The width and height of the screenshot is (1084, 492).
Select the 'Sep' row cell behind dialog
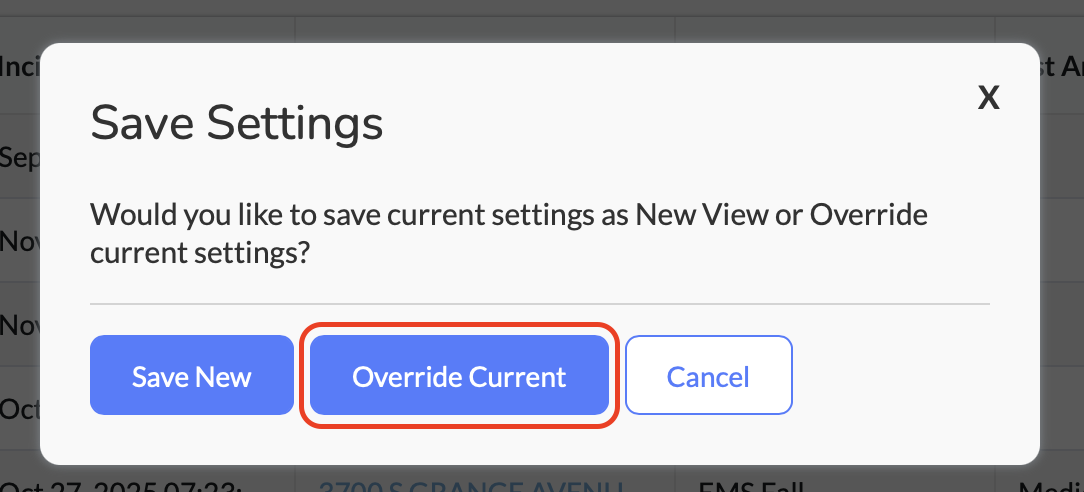(x=19, y=157)
